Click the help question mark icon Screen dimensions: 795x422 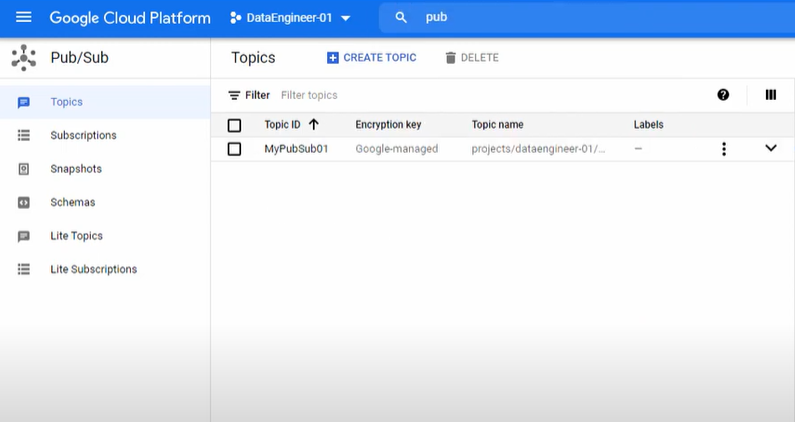click(x=723, y=95)
